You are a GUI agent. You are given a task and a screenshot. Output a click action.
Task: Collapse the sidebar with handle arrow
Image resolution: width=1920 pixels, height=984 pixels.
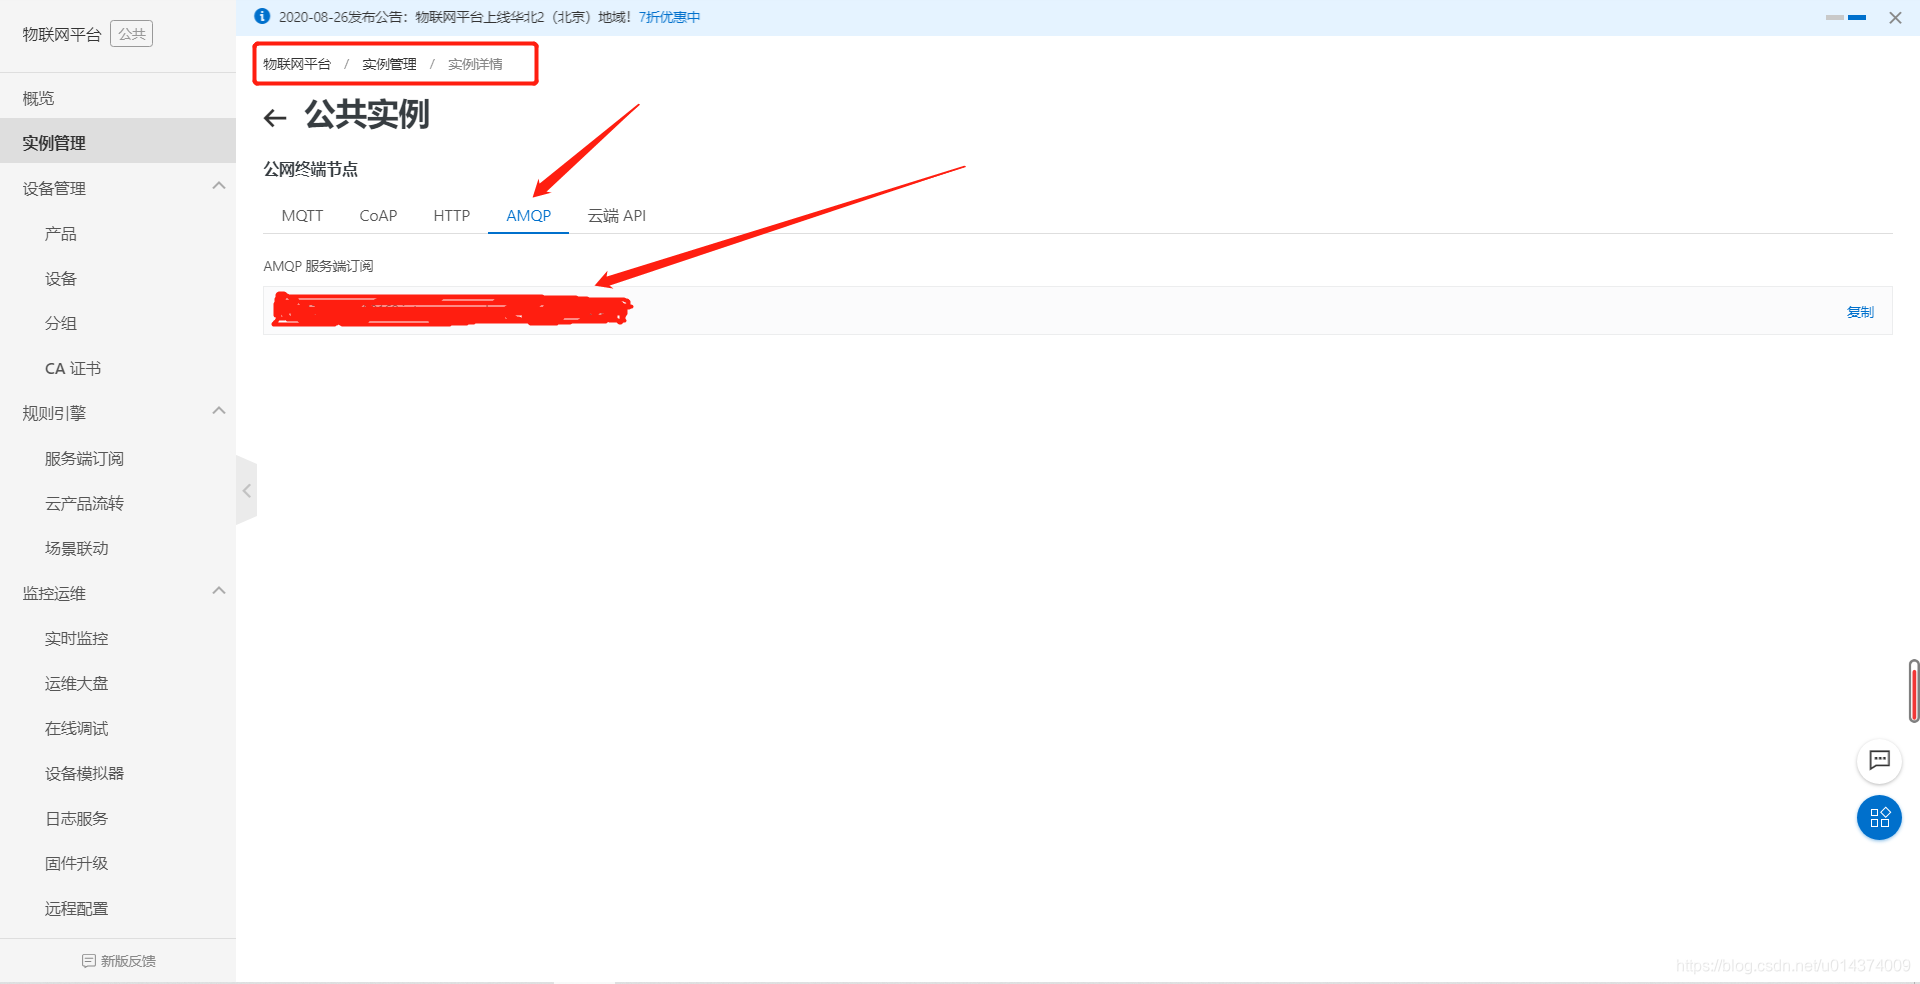pyautogui.click(x=246, y=490)
